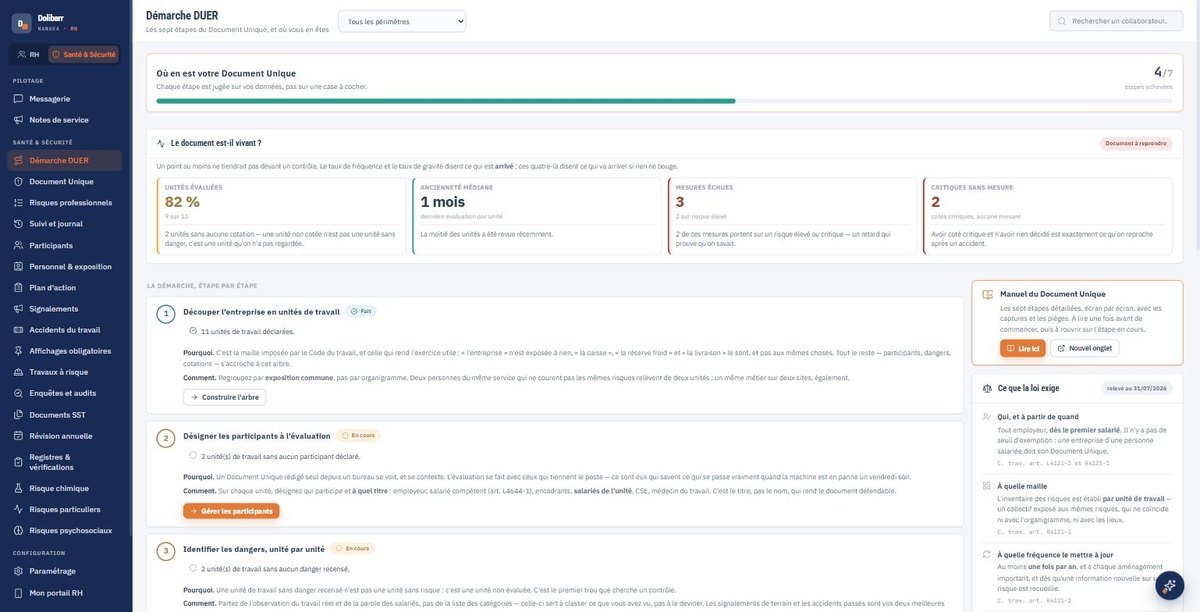Click the Risque chimique flask icon
Image resolution: width=1200 pixels, height=612 pixels.
click(19, 488)
